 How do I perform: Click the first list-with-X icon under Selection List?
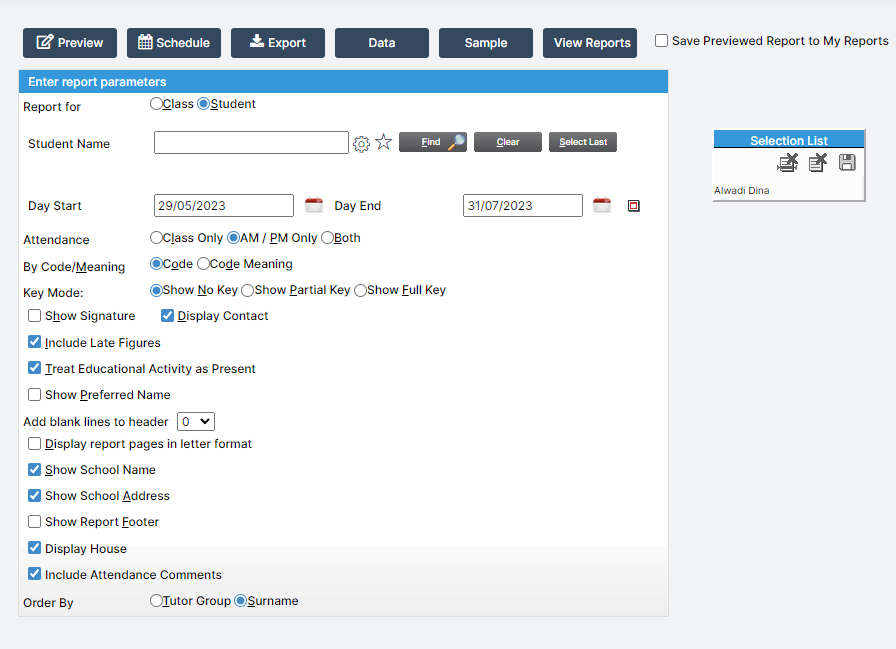787,163
